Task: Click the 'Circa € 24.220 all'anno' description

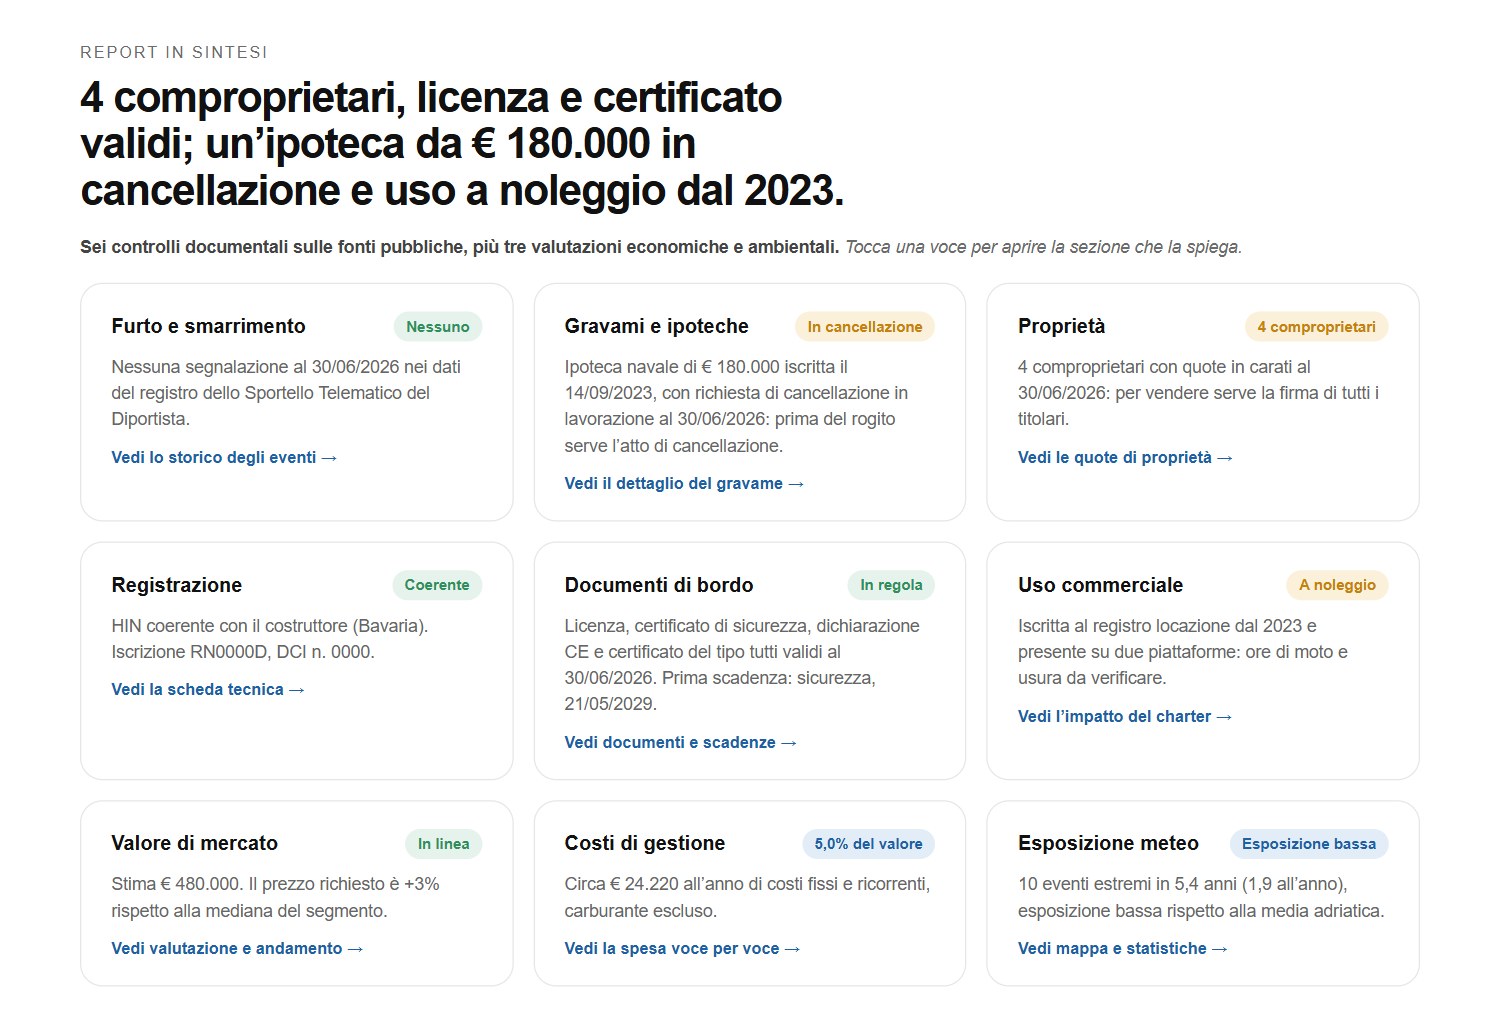Action: (x=747, y=897)
